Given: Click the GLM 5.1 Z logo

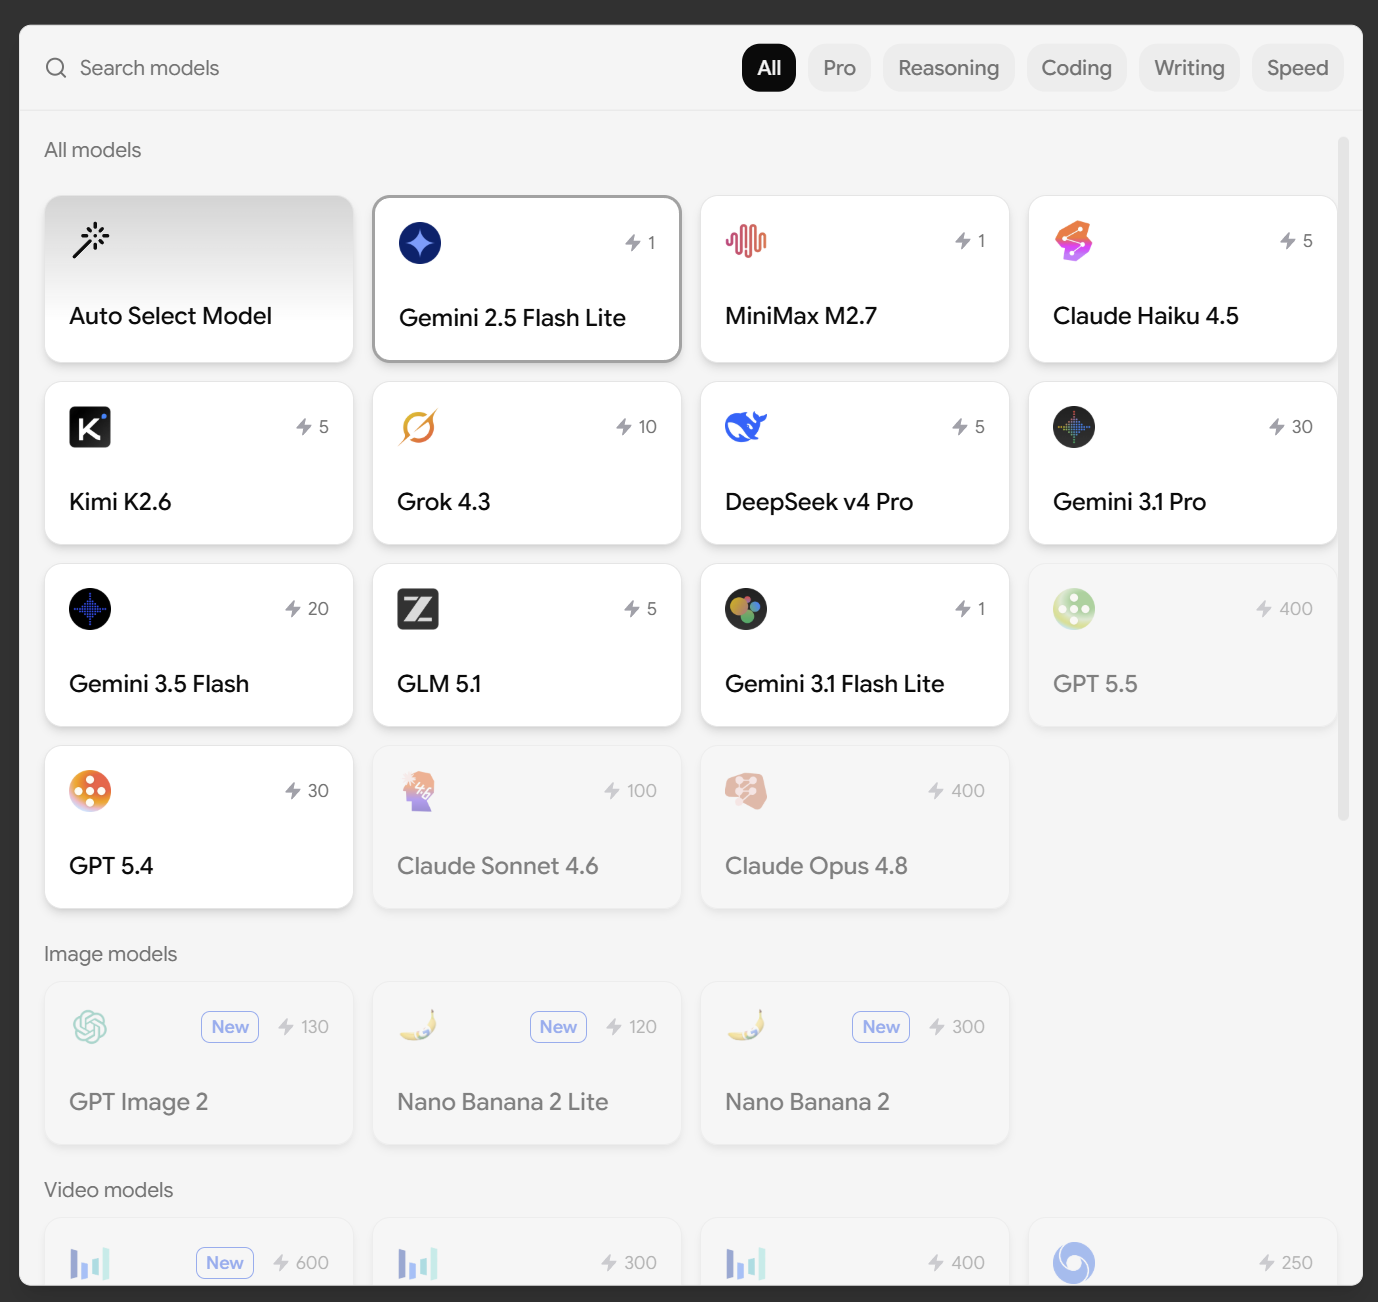Looking at the screenshot, I should coord(418,609).
